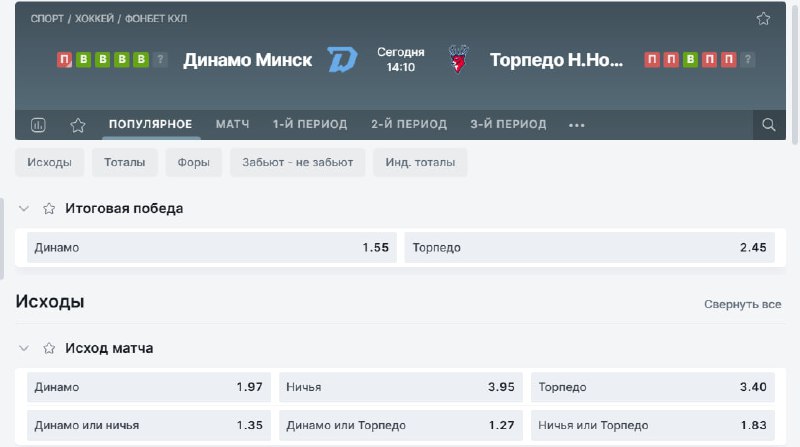800x447 pixels.
Task: Open more tabs via three dots
Action: coord(577,125)
